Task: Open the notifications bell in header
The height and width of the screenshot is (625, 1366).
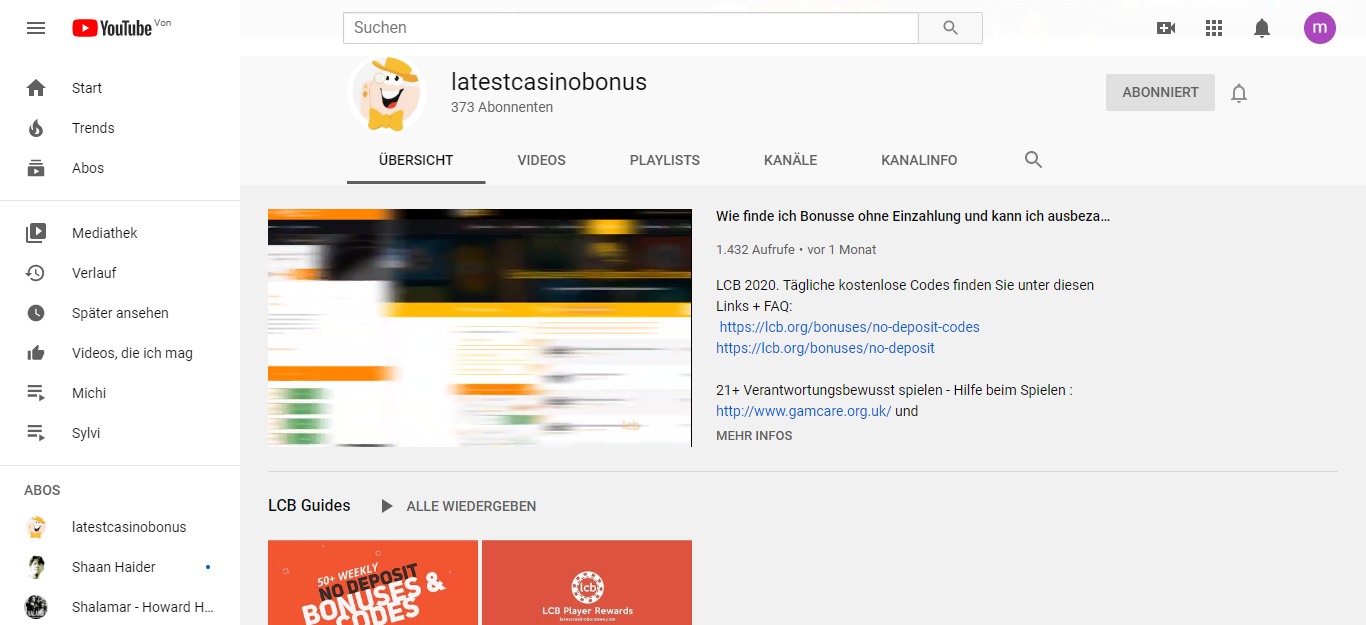Action: click(1262, 28)
